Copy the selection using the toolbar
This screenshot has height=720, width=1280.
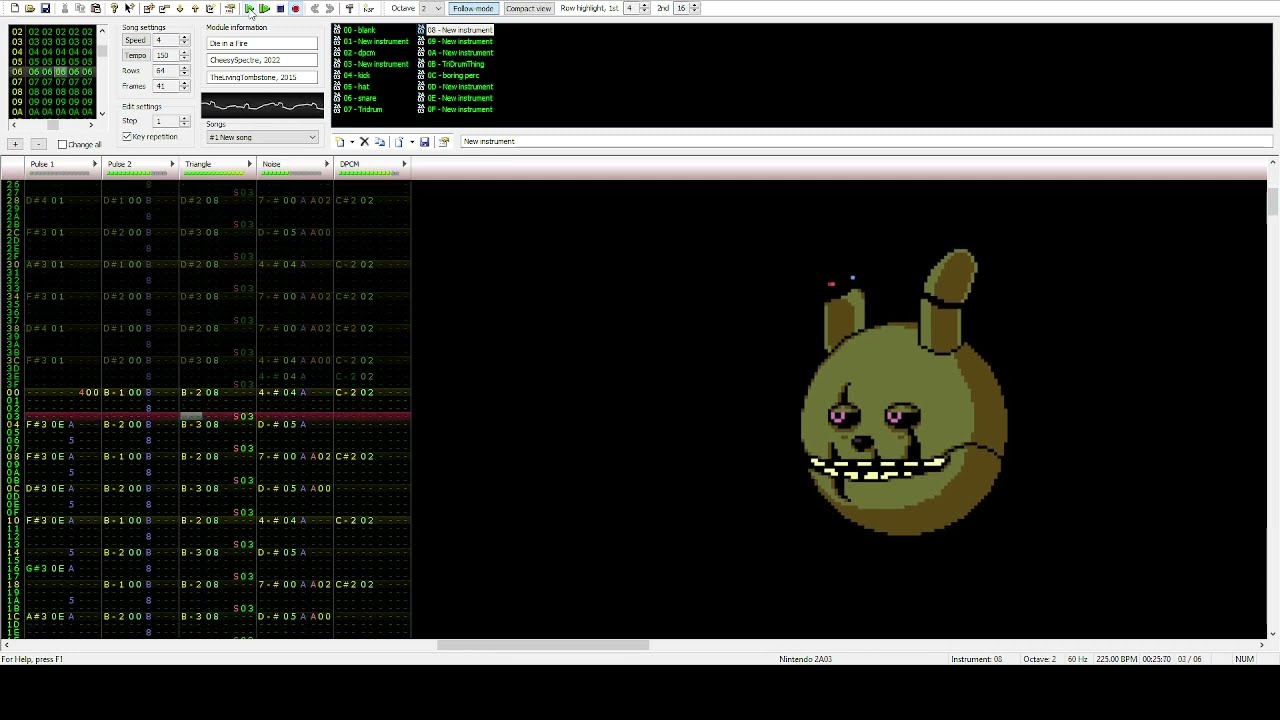coord(80,8)
